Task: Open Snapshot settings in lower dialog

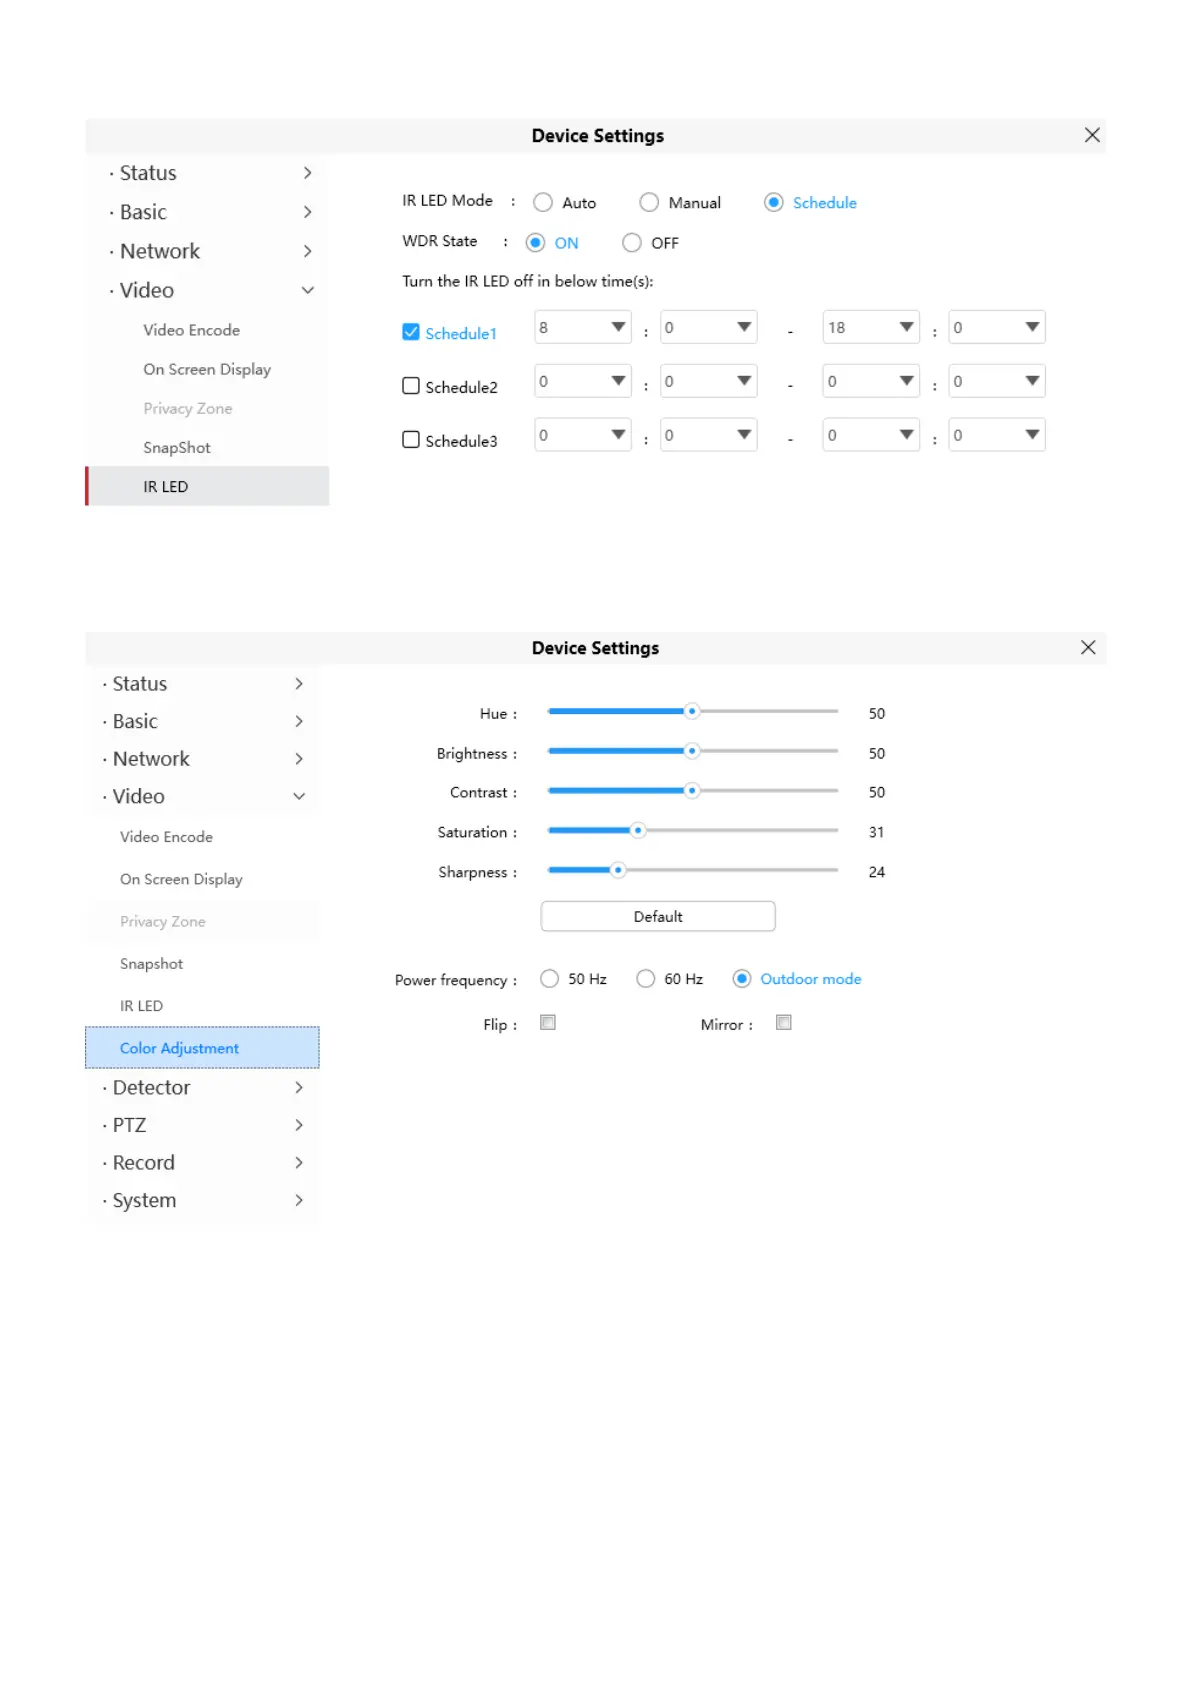Action: 152,964
